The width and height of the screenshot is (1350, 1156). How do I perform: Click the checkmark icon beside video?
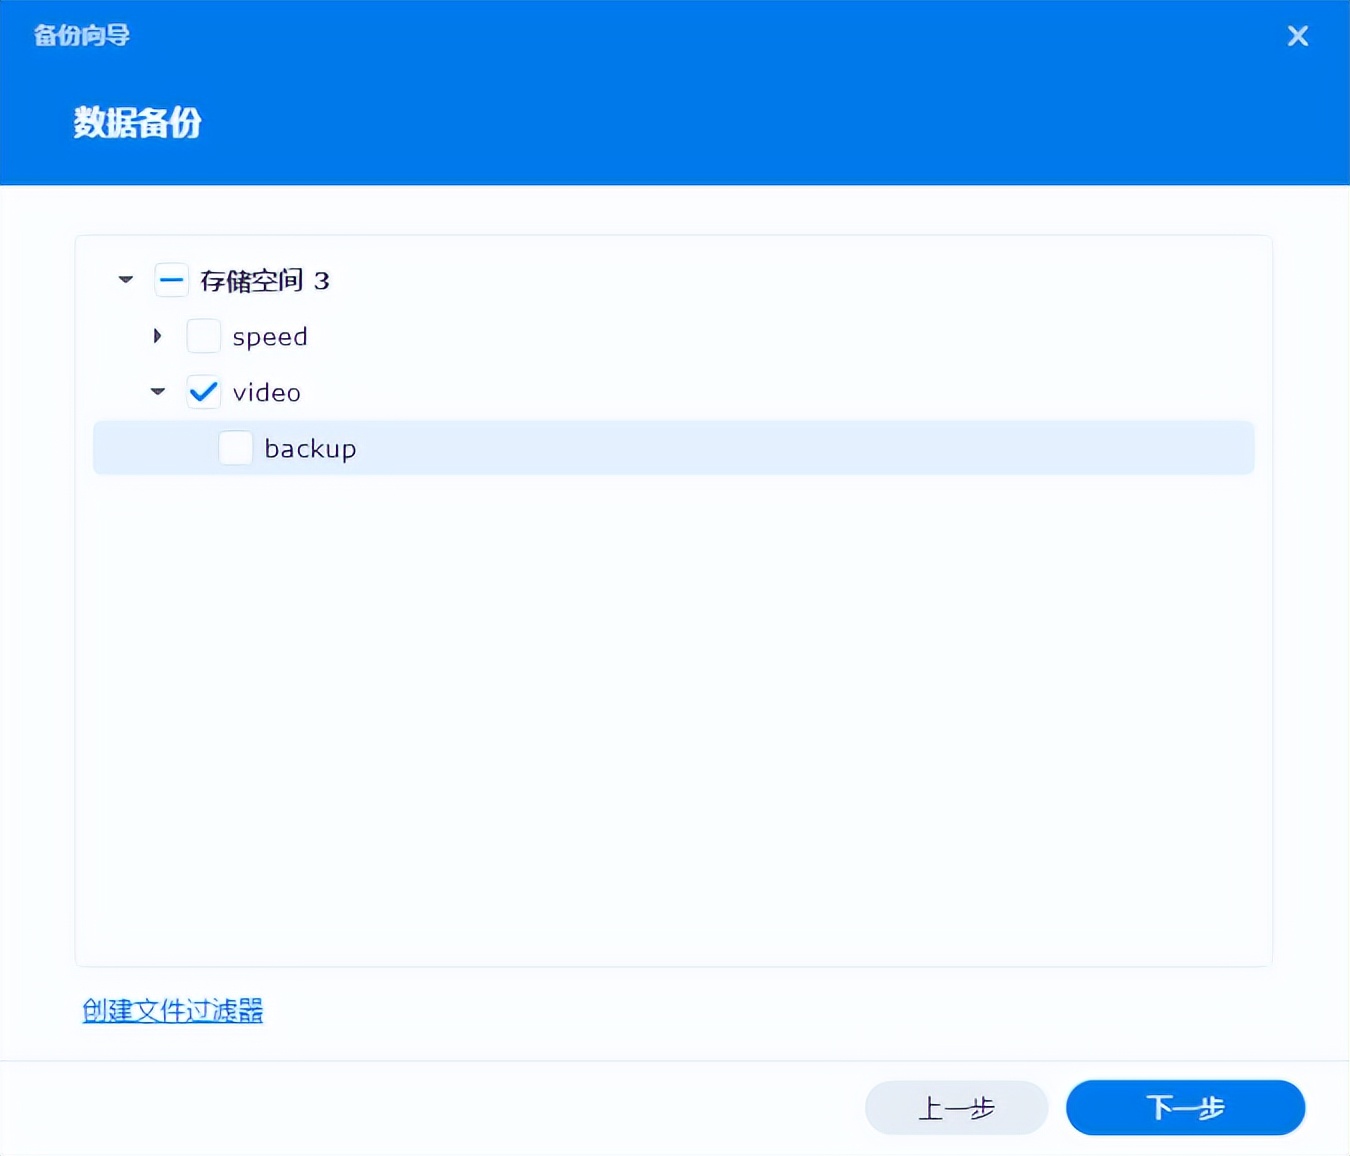click(203, 392)
